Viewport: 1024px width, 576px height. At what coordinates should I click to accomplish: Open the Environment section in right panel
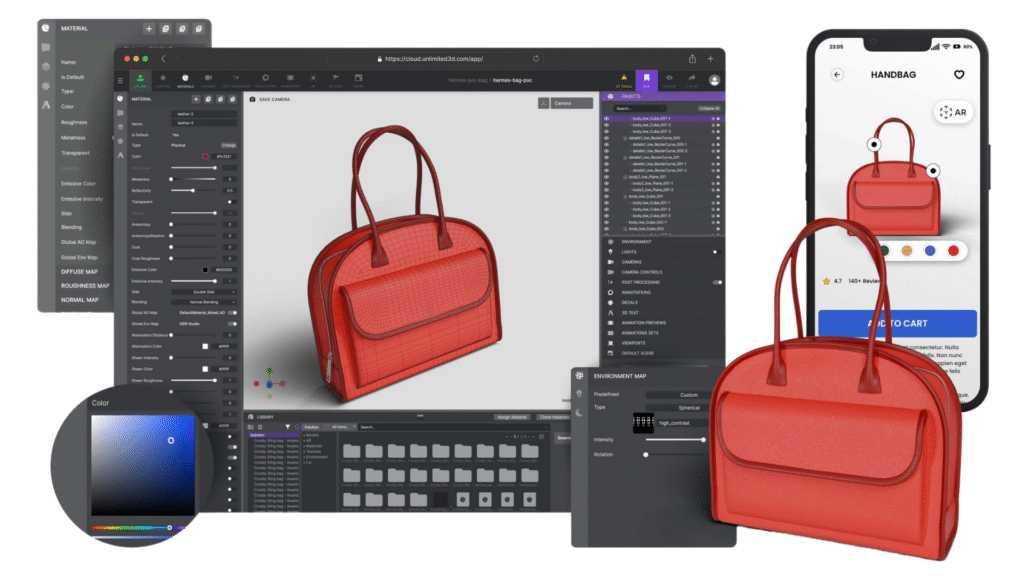637,242
